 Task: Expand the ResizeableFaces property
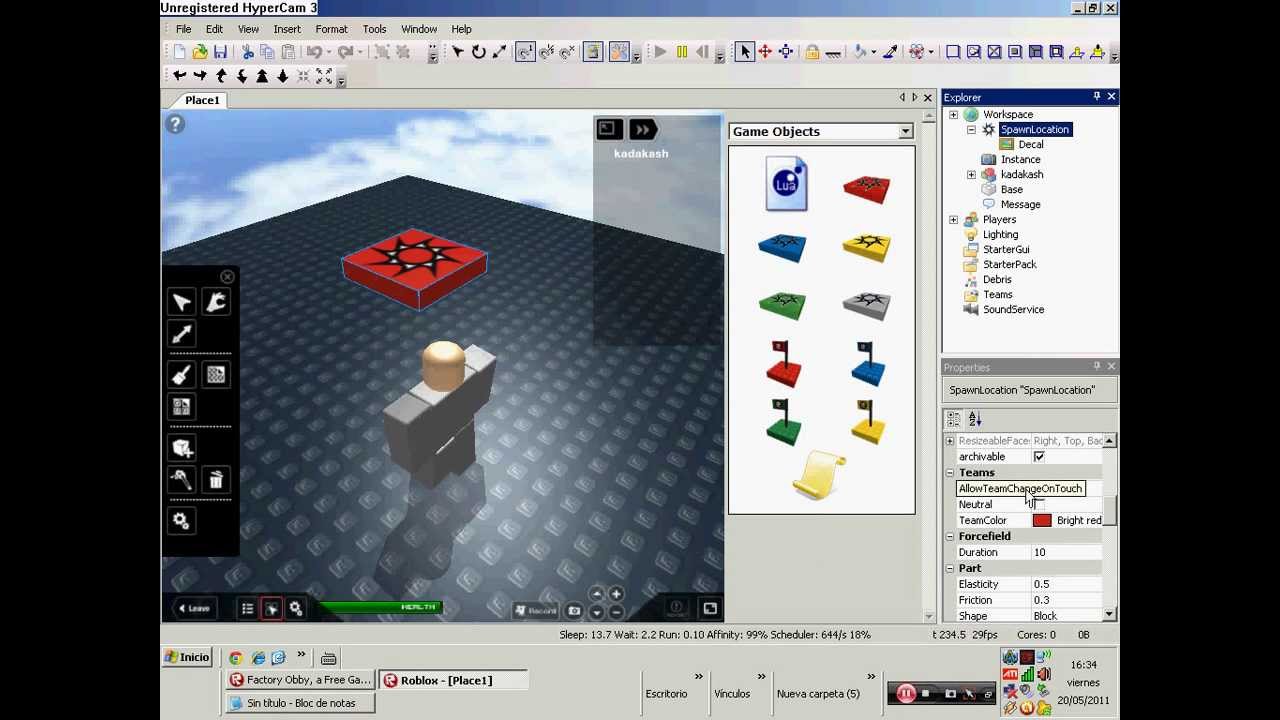(950, 441)
